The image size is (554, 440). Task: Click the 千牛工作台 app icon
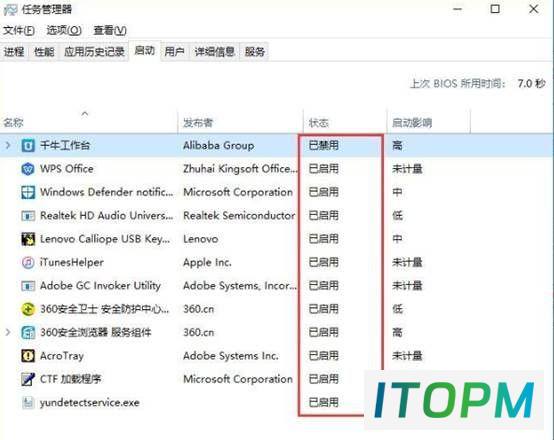pyautogui.click(x=28, y=145)
